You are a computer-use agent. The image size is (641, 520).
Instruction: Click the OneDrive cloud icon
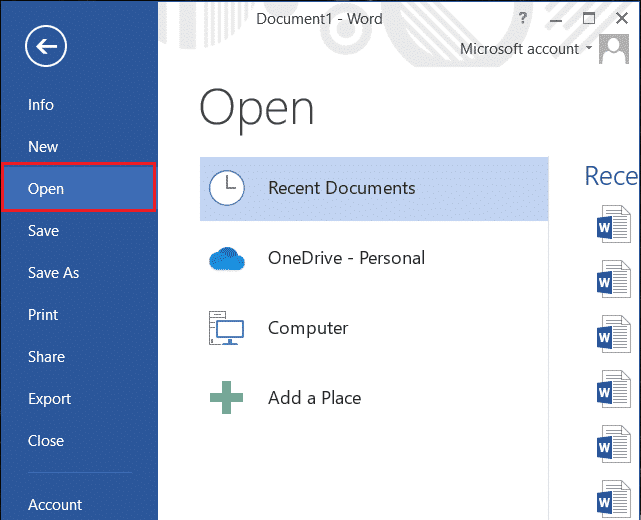(x=227, y=258)
